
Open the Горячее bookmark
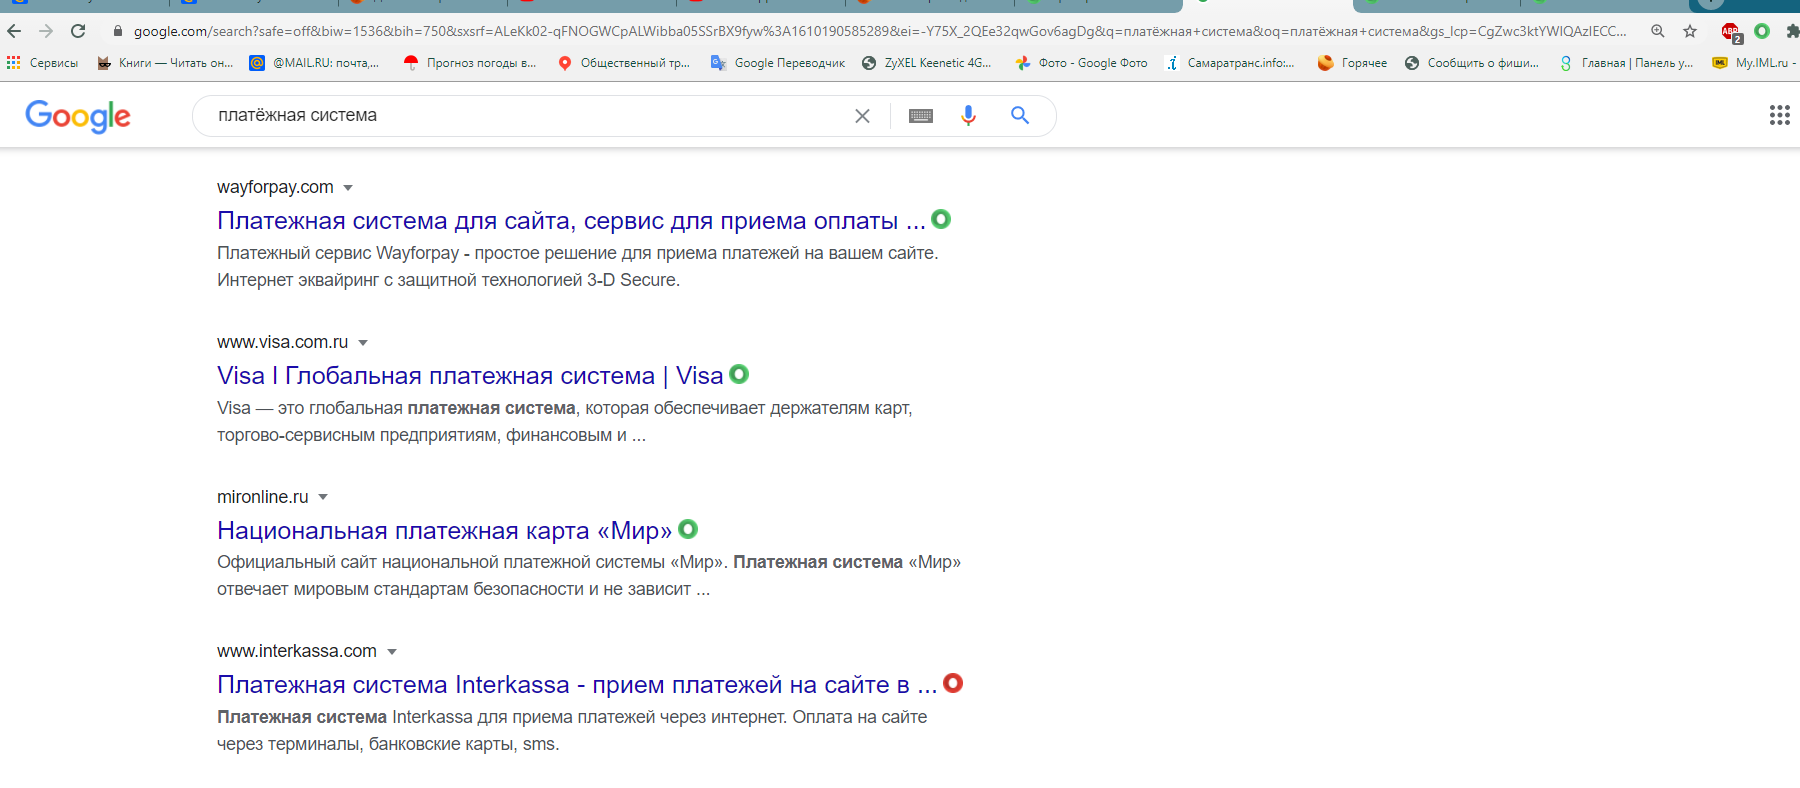1352,63
